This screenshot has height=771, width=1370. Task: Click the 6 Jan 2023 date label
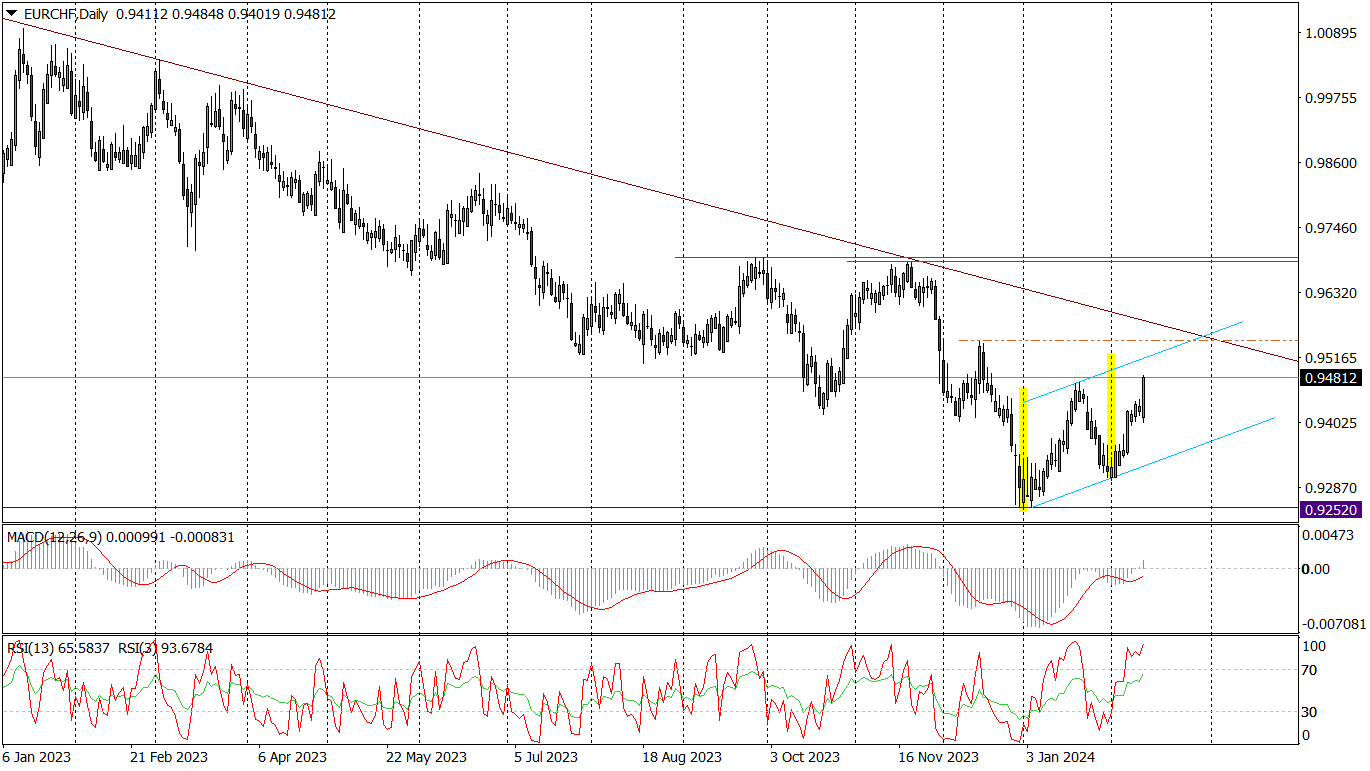[37, 757]
